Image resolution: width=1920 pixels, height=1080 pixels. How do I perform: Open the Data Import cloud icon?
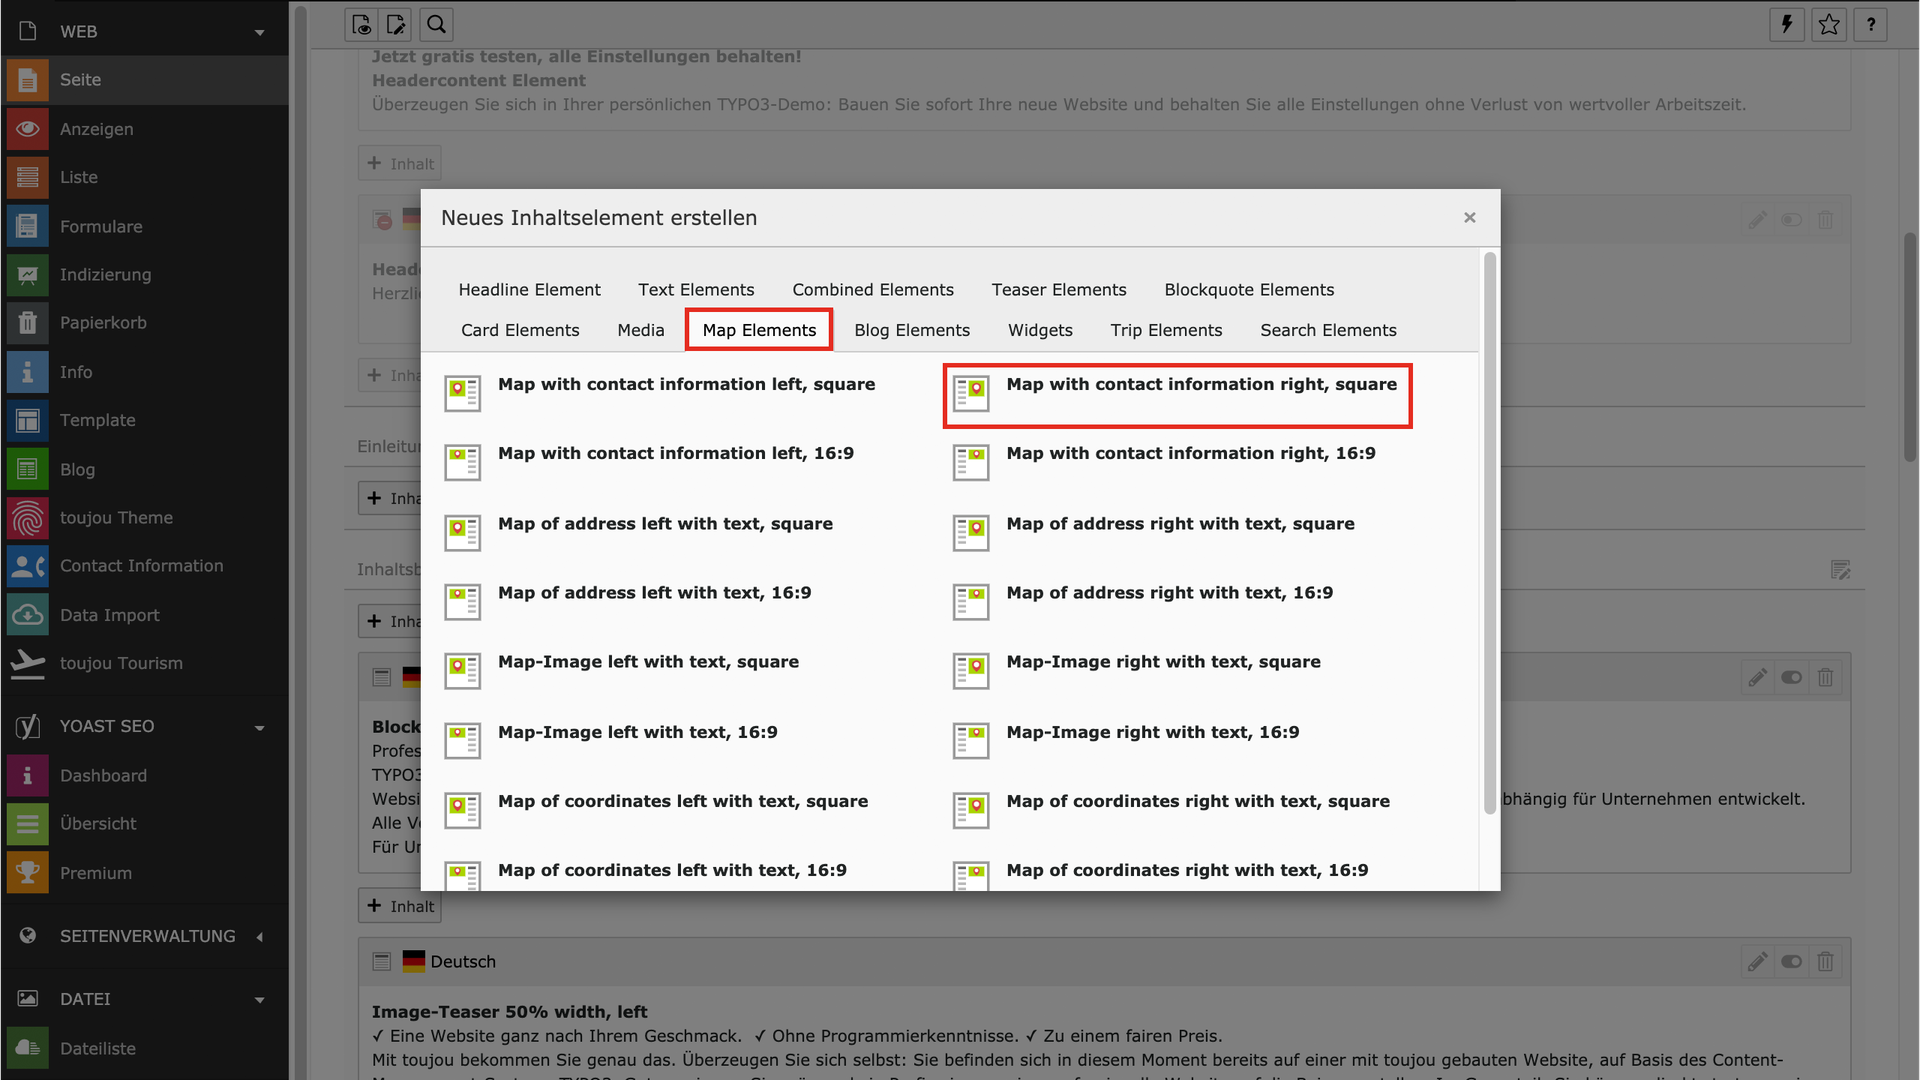click(27, 615)
